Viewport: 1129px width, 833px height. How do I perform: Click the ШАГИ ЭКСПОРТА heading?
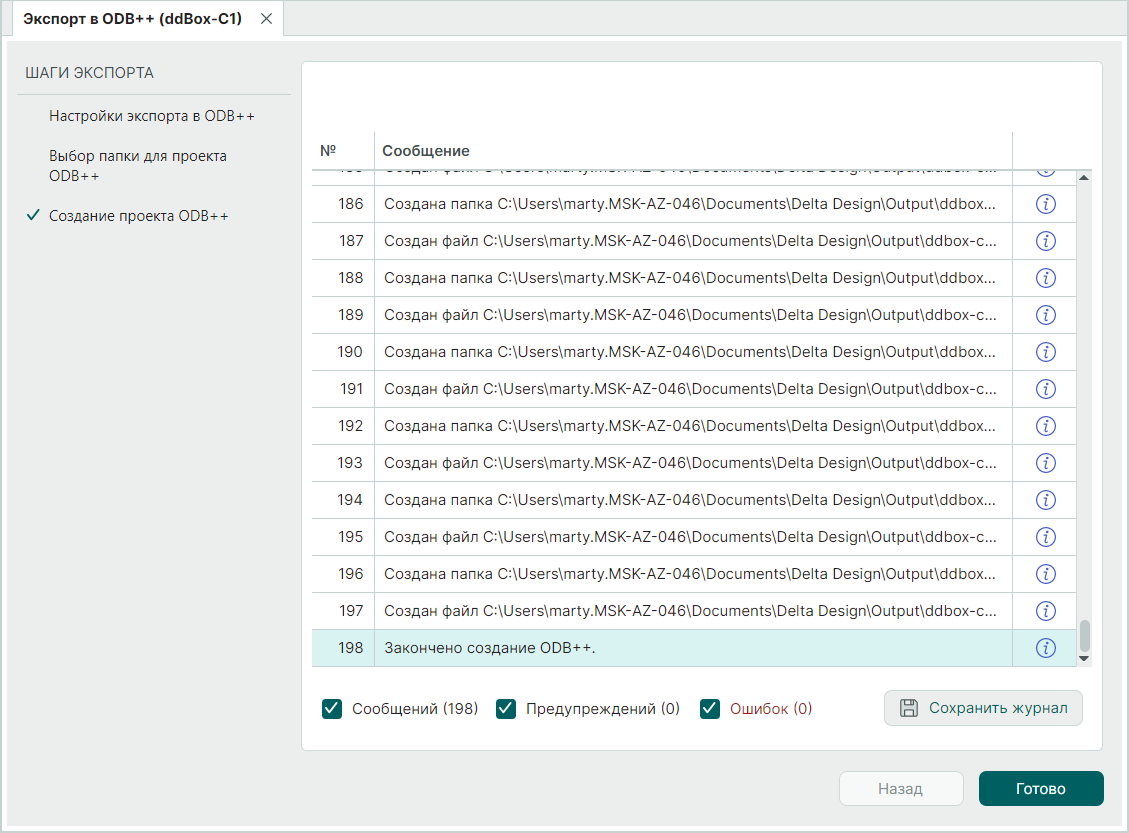(x=89, y=73)
